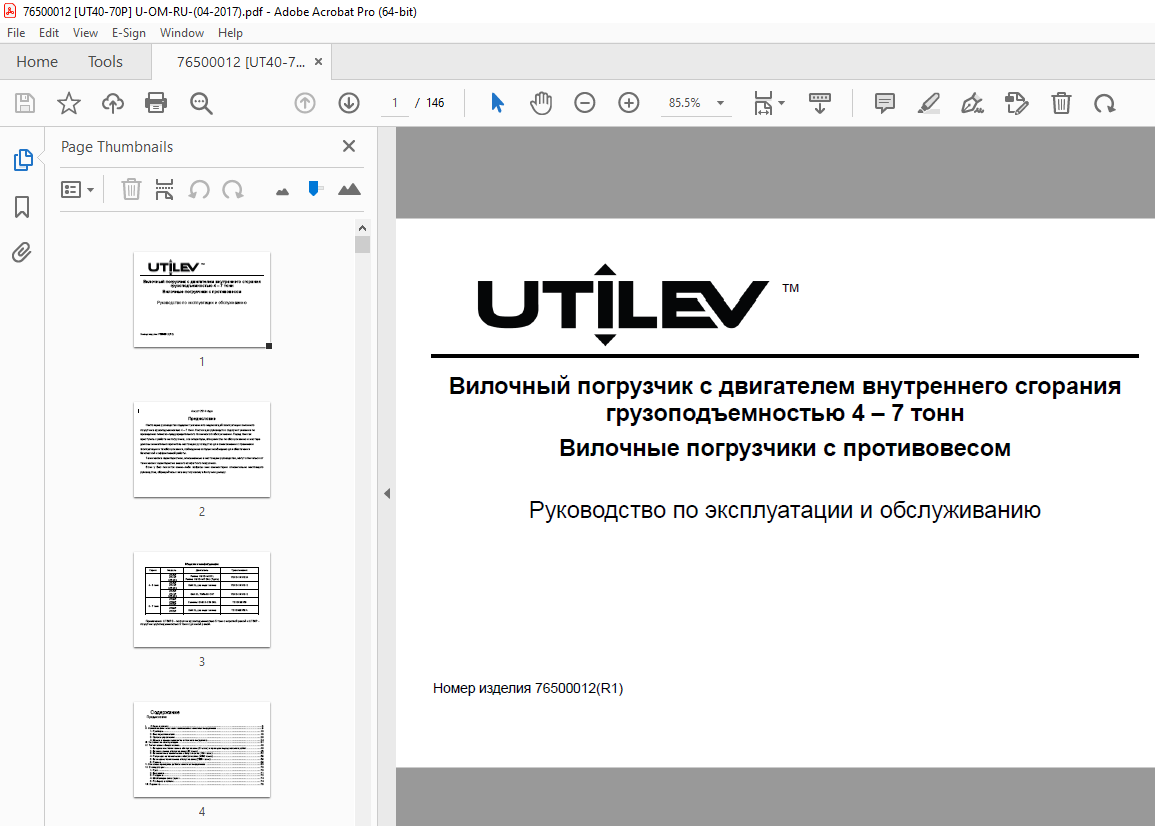
Task: Click the Save file icon
Action: [x=25, y=103]
